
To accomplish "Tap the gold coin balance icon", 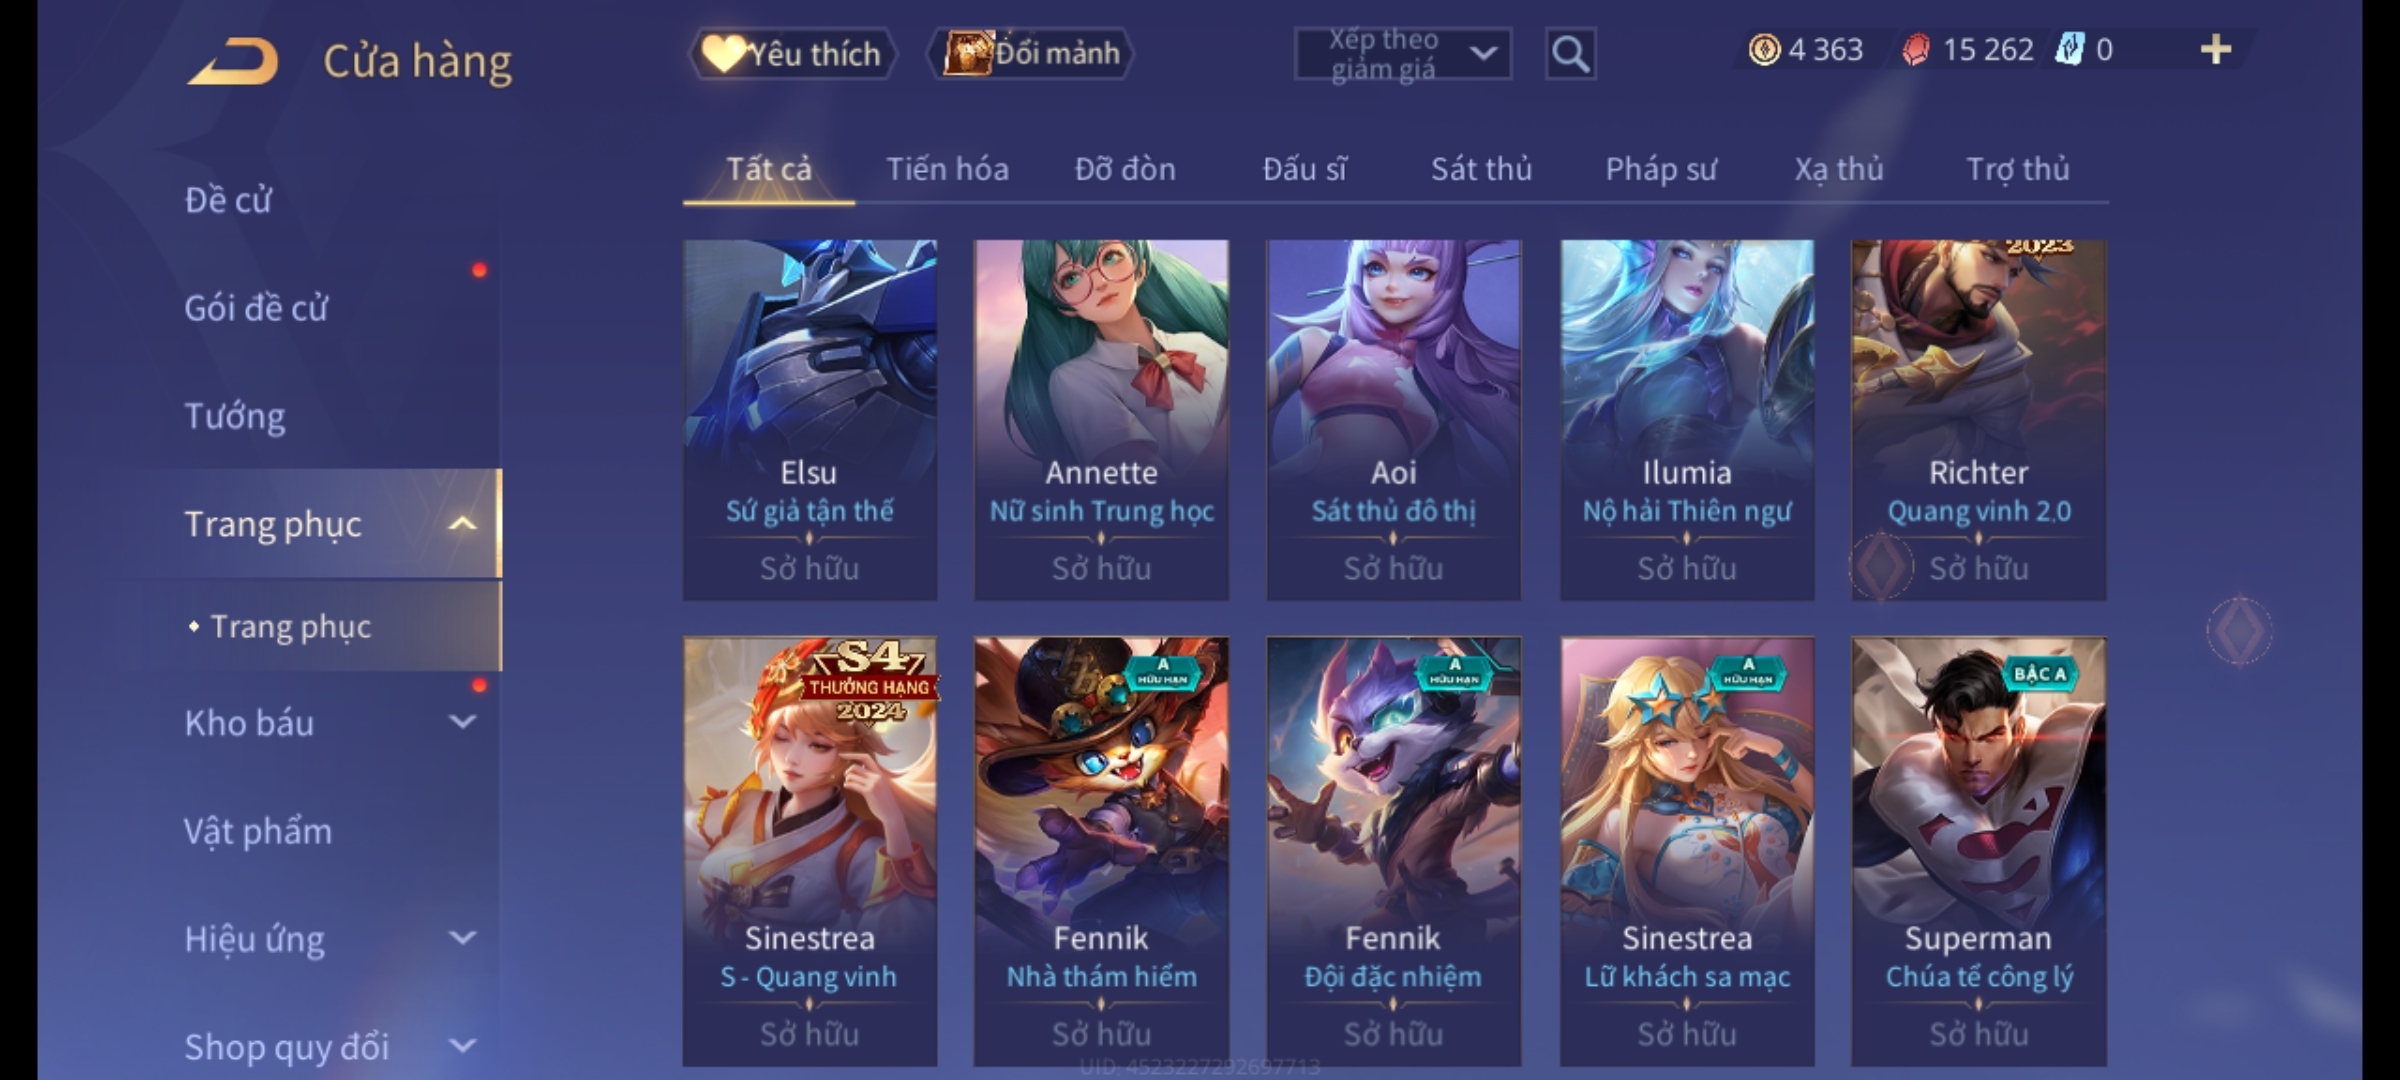I will [x=1764, y=49].
